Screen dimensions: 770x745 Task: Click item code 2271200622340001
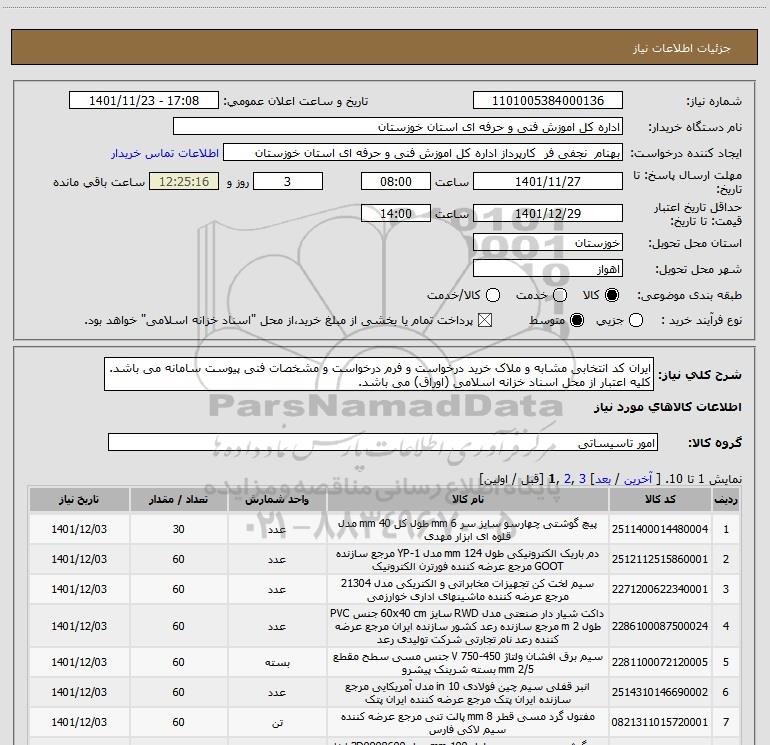660,589
